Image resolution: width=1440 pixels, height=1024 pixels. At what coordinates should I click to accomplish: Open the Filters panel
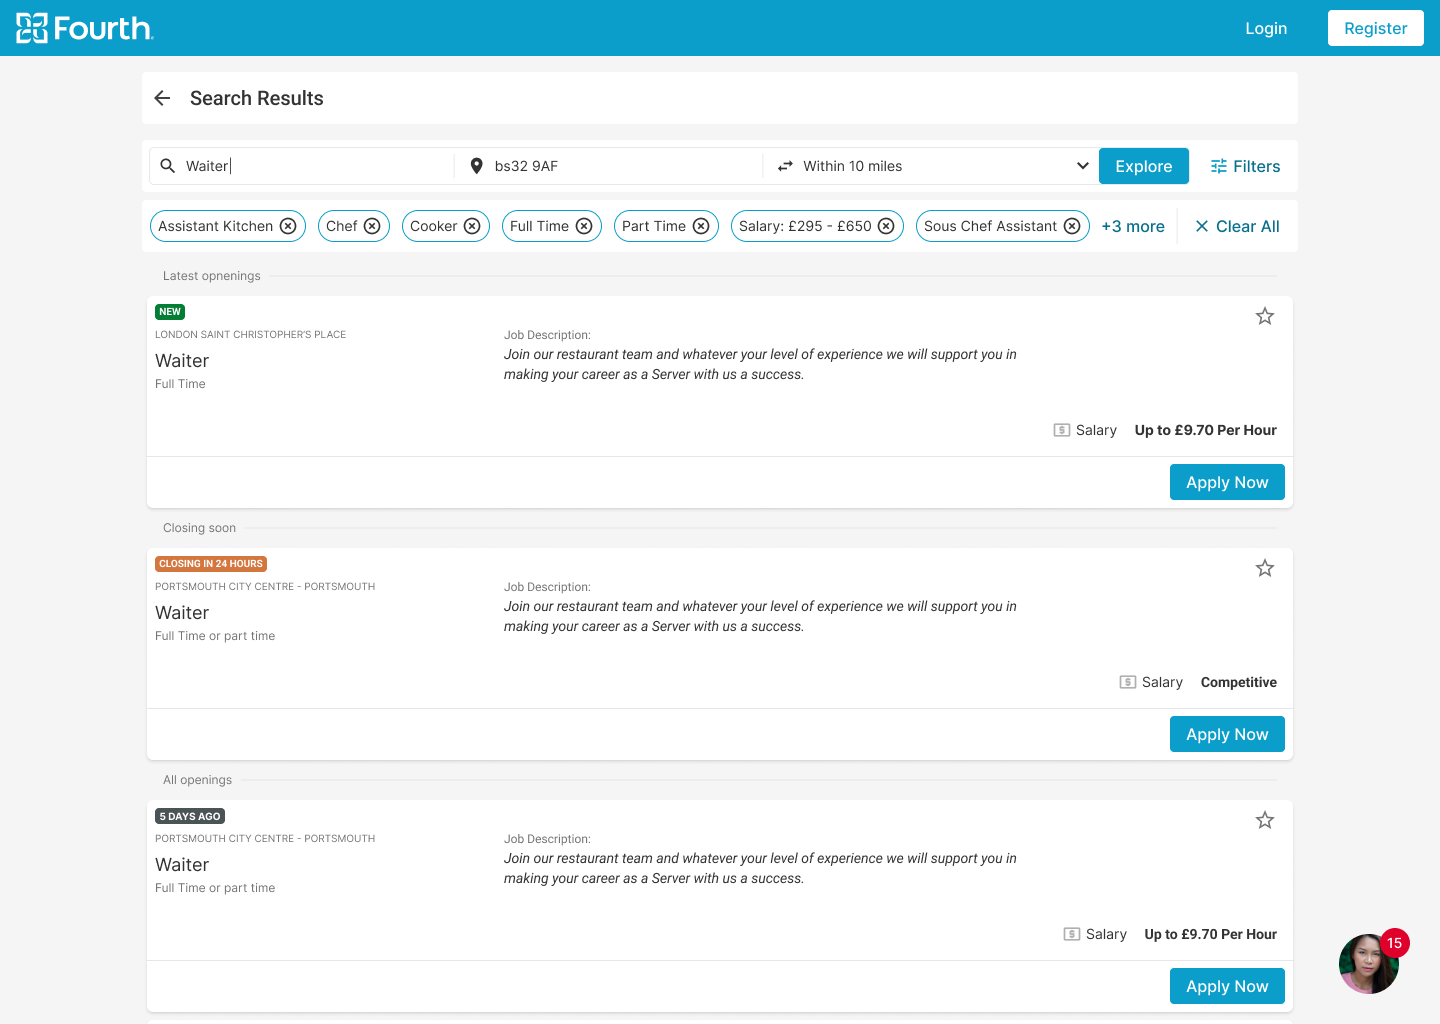tap(1245, 166)
